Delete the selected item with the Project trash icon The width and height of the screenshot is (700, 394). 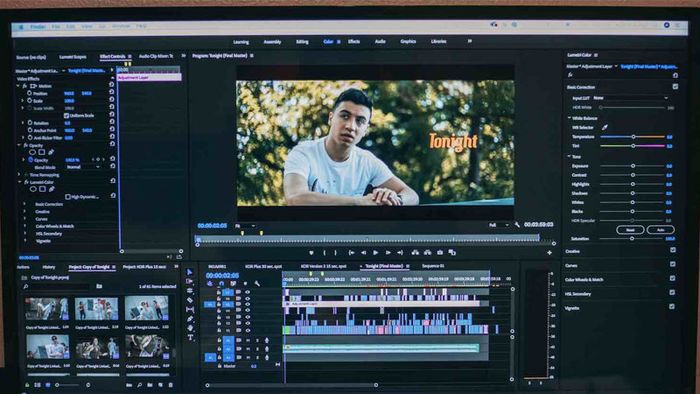click(x=171, y=385)
